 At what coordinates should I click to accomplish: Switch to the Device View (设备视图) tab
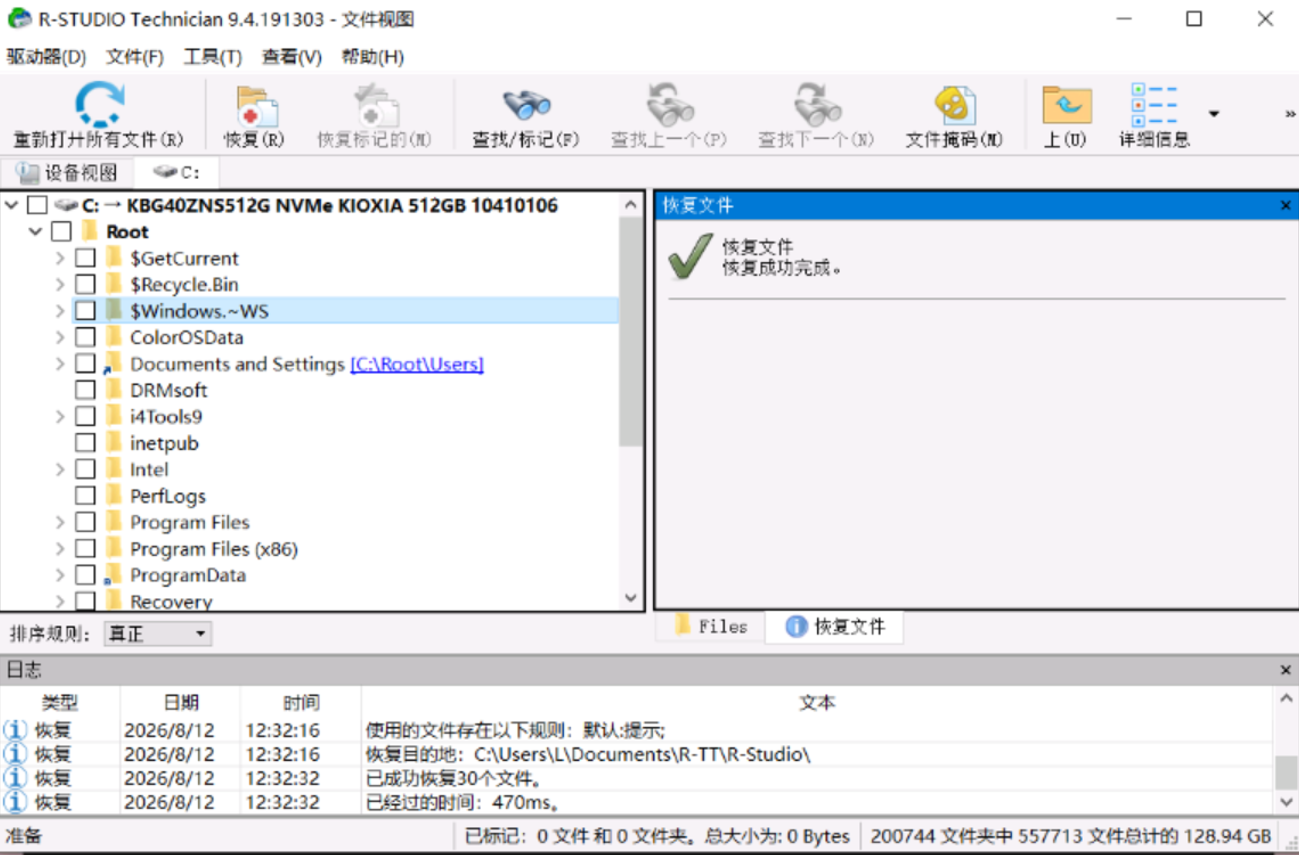click(67, 172)
